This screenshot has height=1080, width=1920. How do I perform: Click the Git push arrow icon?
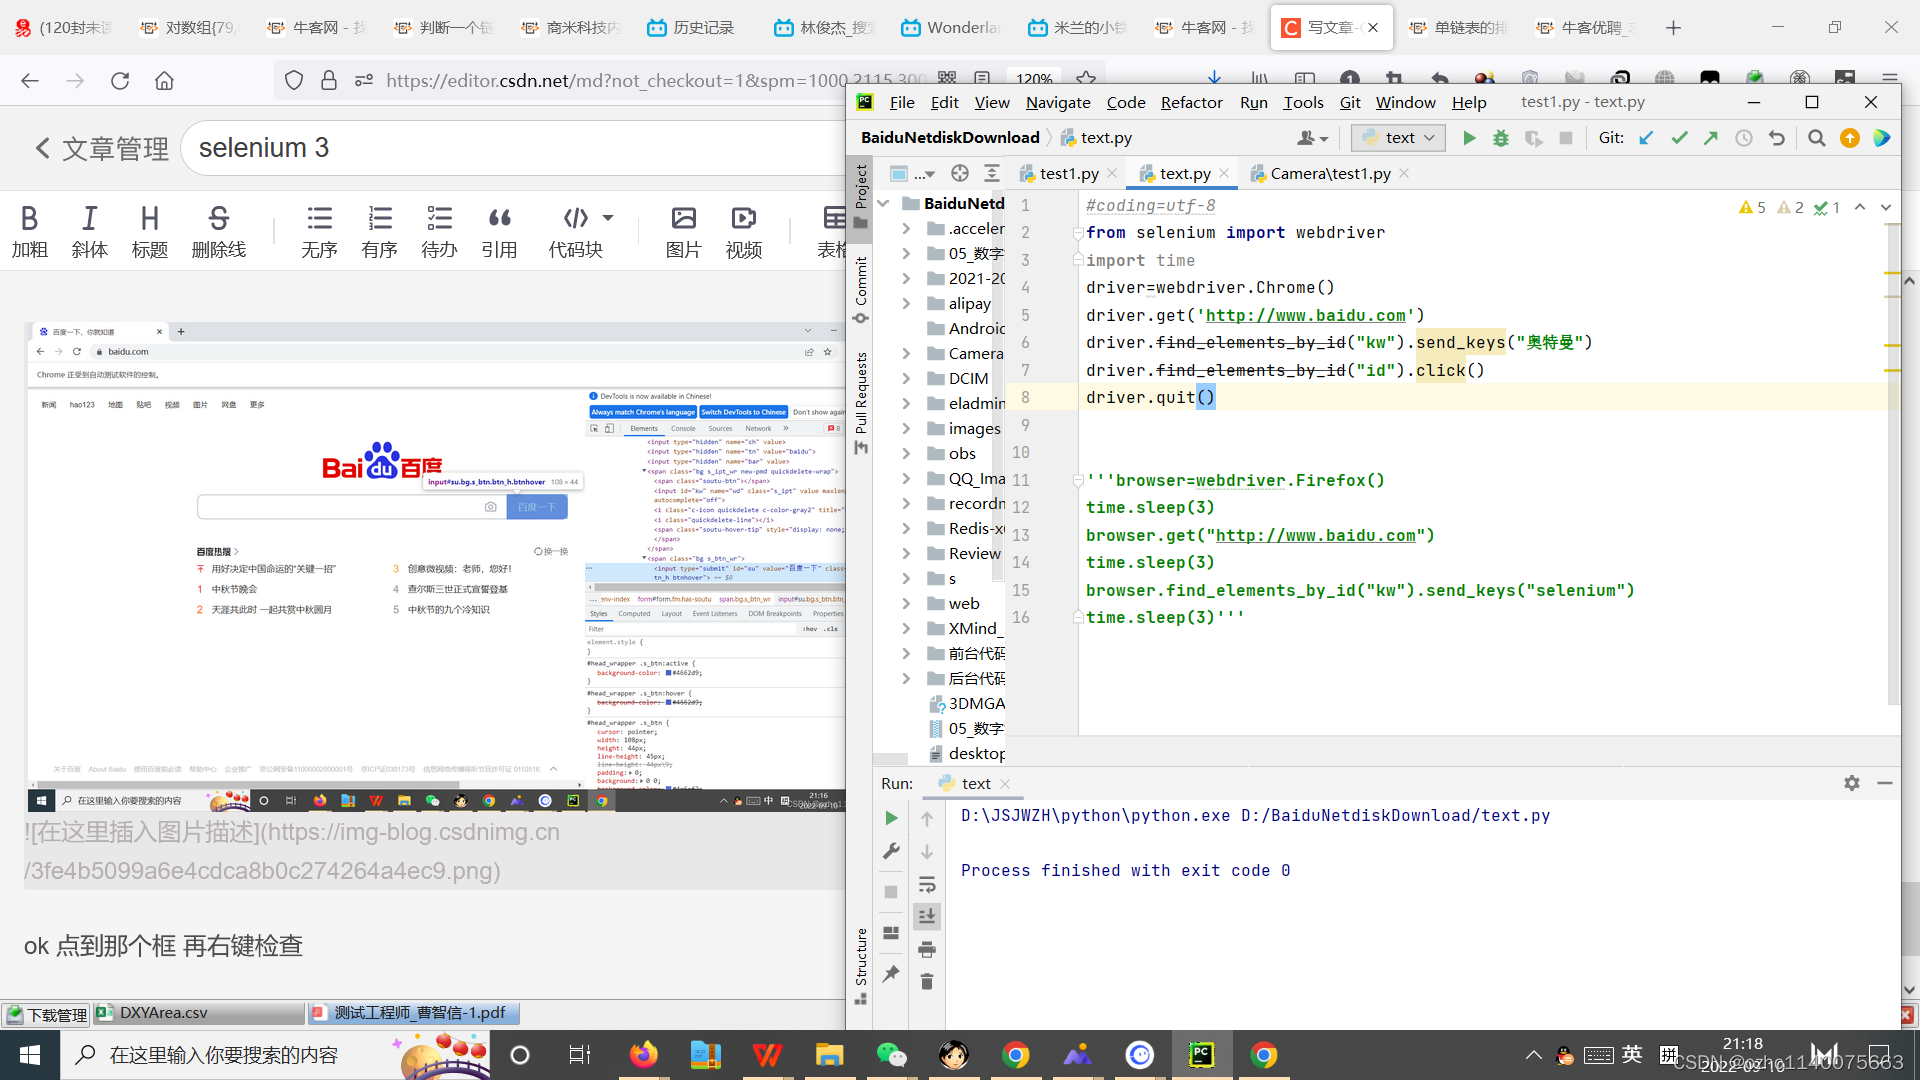tap(1711, 138)
